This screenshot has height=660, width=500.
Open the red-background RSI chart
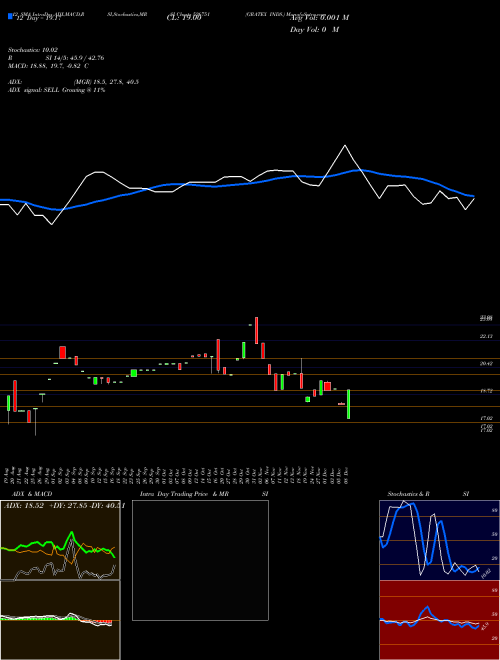coord(439,620)
